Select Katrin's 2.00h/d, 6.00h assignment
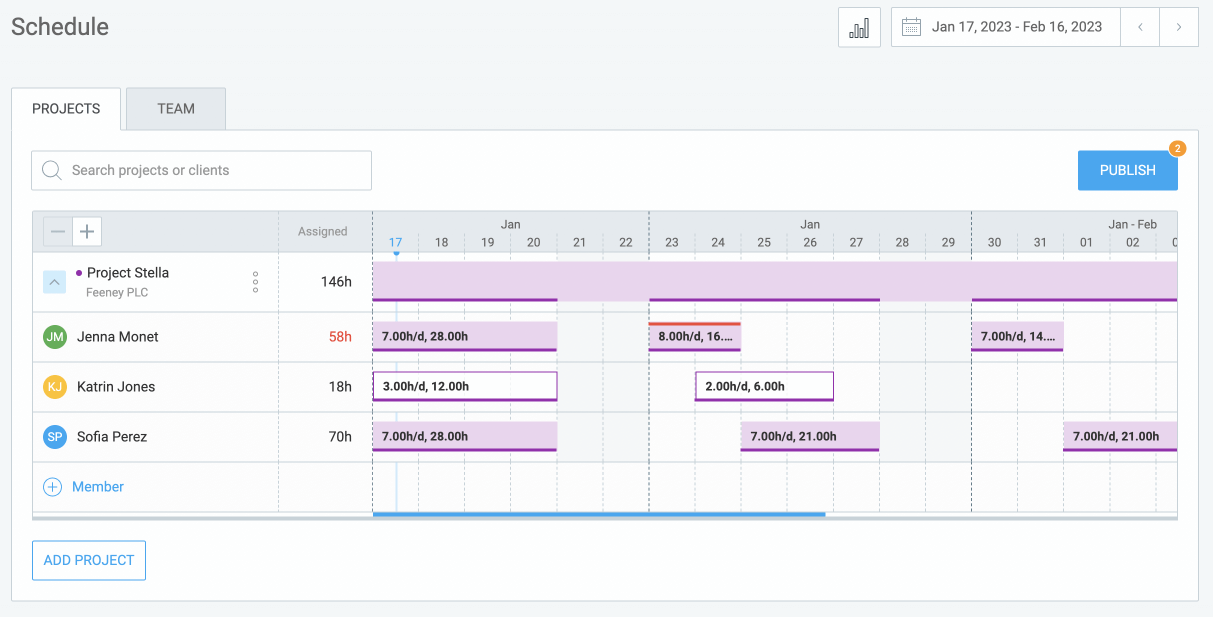 coord(764,387)
